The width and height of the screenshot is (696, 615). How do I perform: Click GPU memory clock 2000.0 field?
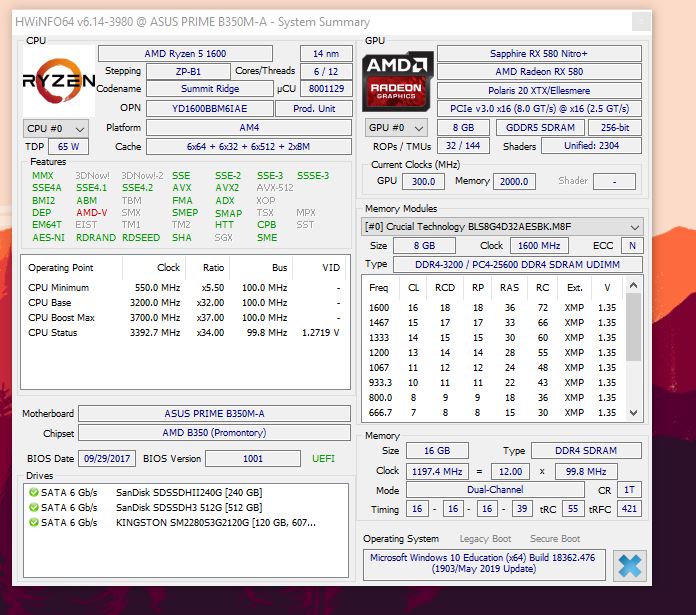(x=514, y=181)
